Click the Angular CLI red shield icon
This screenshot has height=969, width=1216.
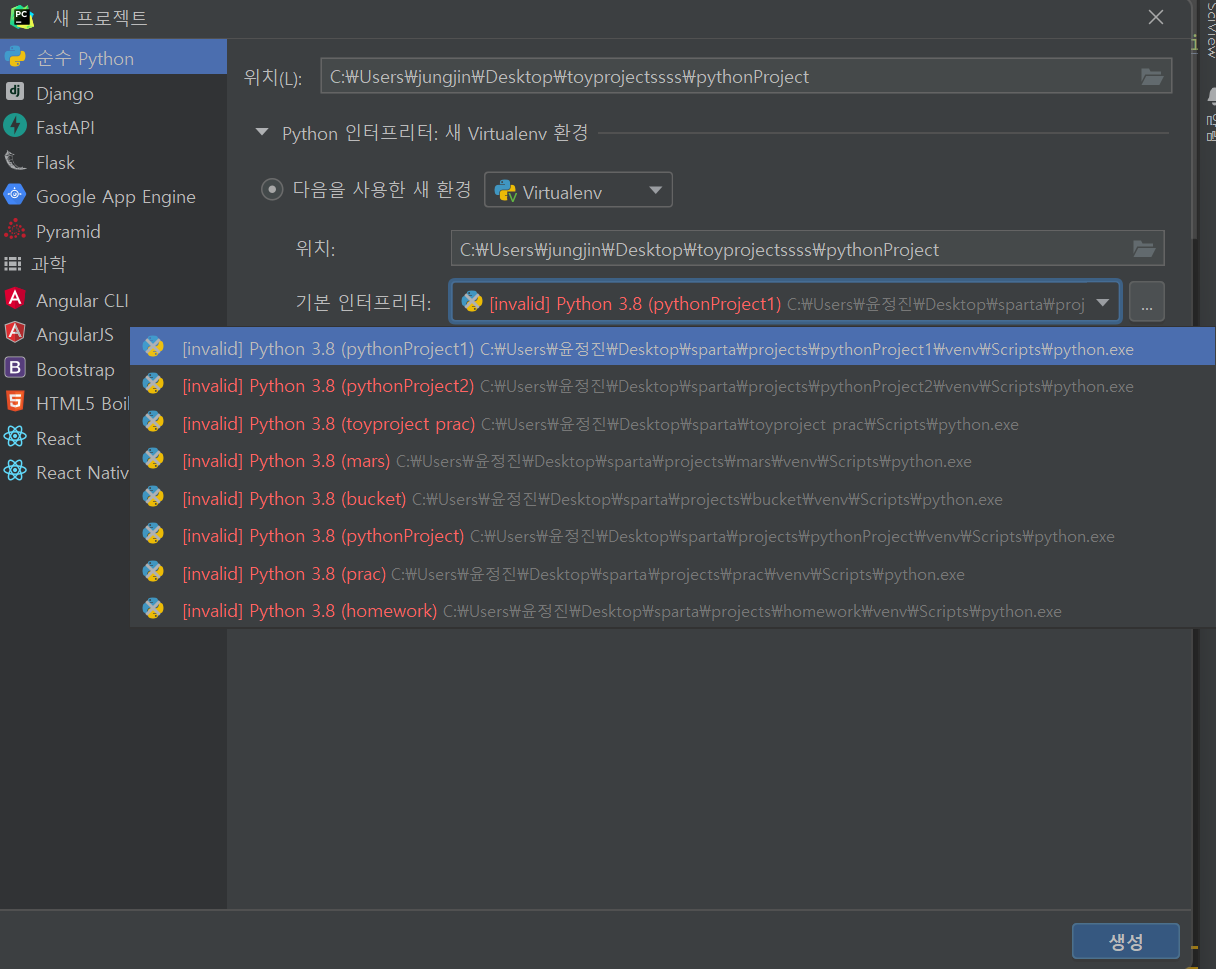coord(14,298)
